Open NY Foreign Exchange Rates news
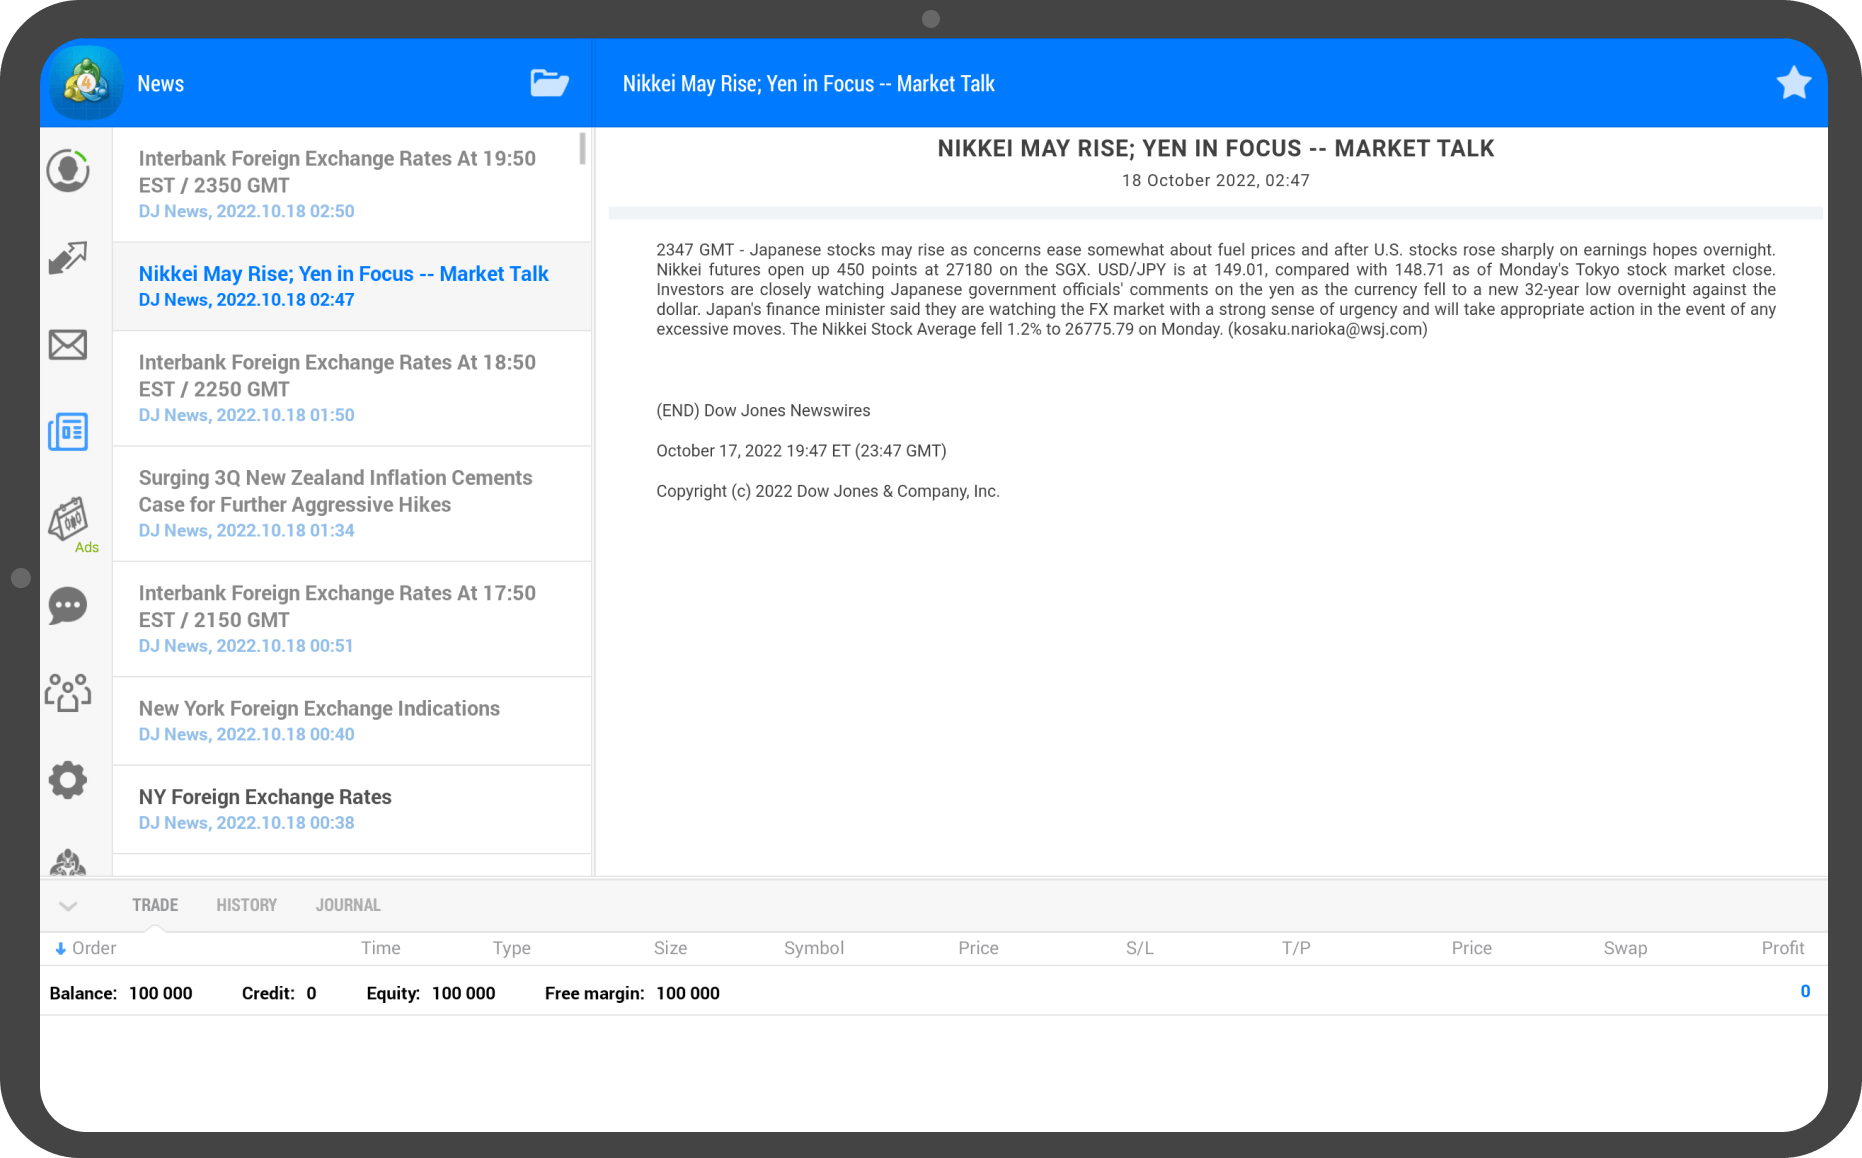The height and width of the screenshot is (1158, 1862). (x=352, y=809)
